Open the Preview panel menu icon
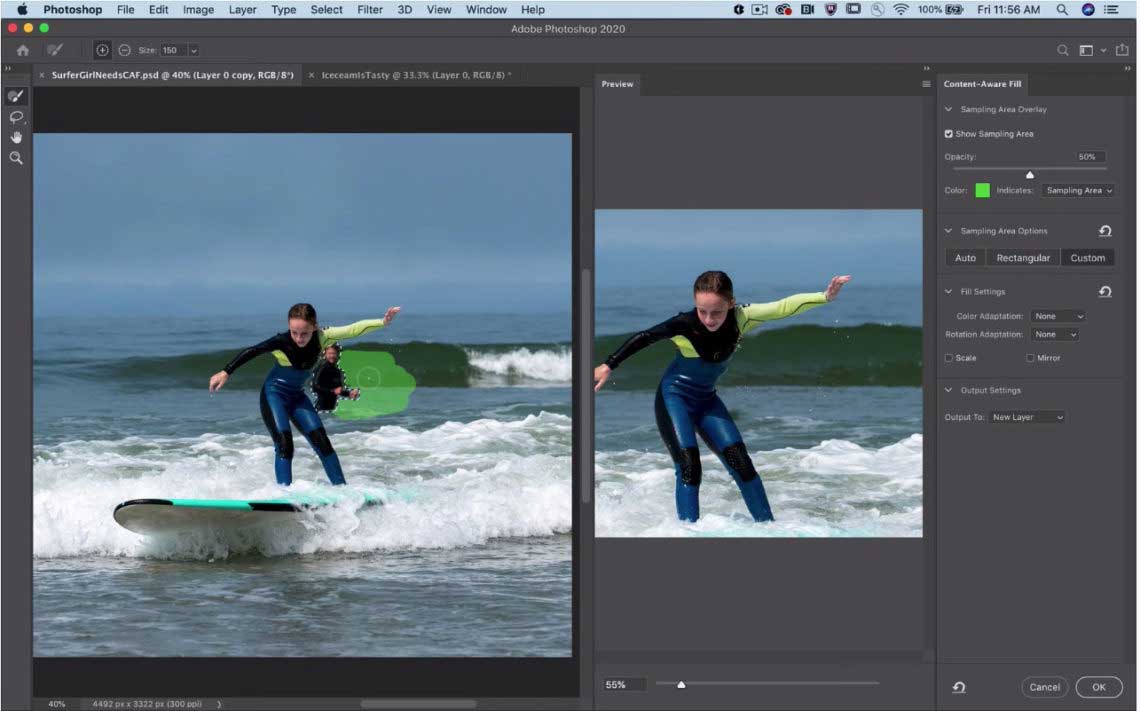The height and width of the screenshot is (711, 1140). pos(926,84)
